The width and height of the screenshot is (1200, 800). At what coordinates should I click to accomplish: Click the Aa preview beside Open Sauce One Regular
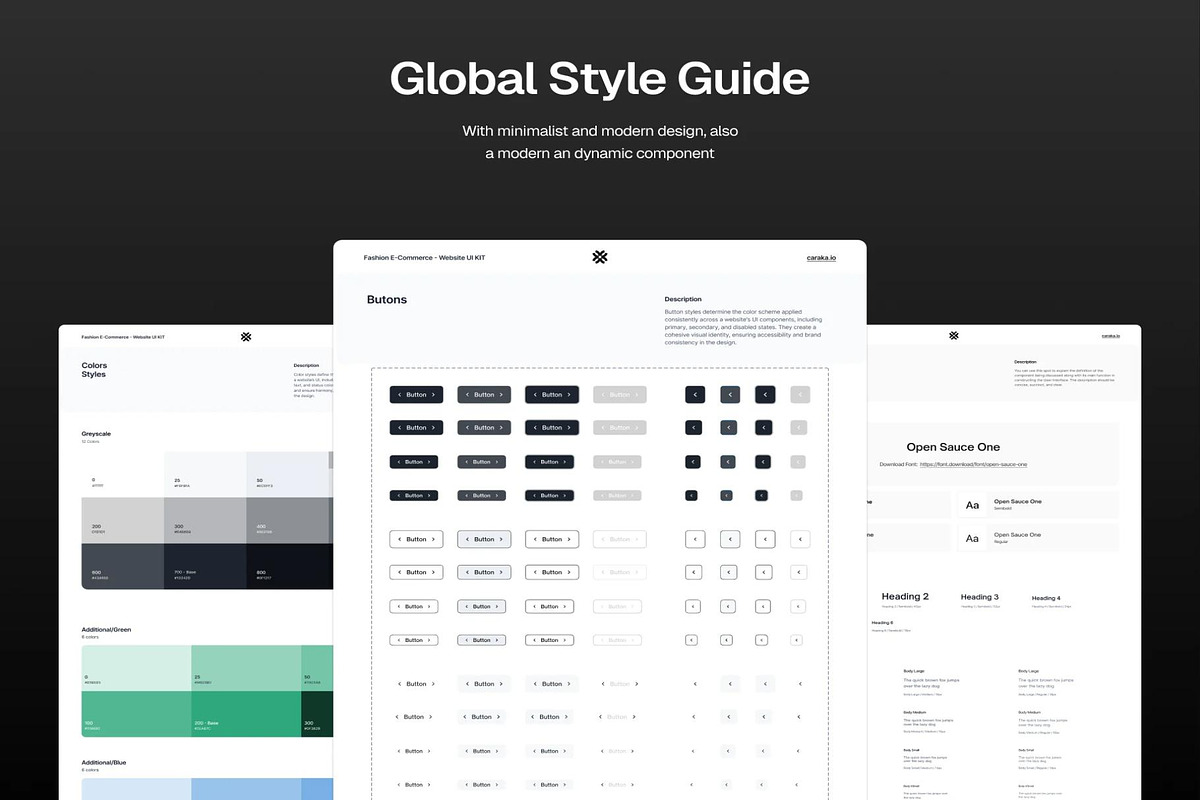[972, 537]
